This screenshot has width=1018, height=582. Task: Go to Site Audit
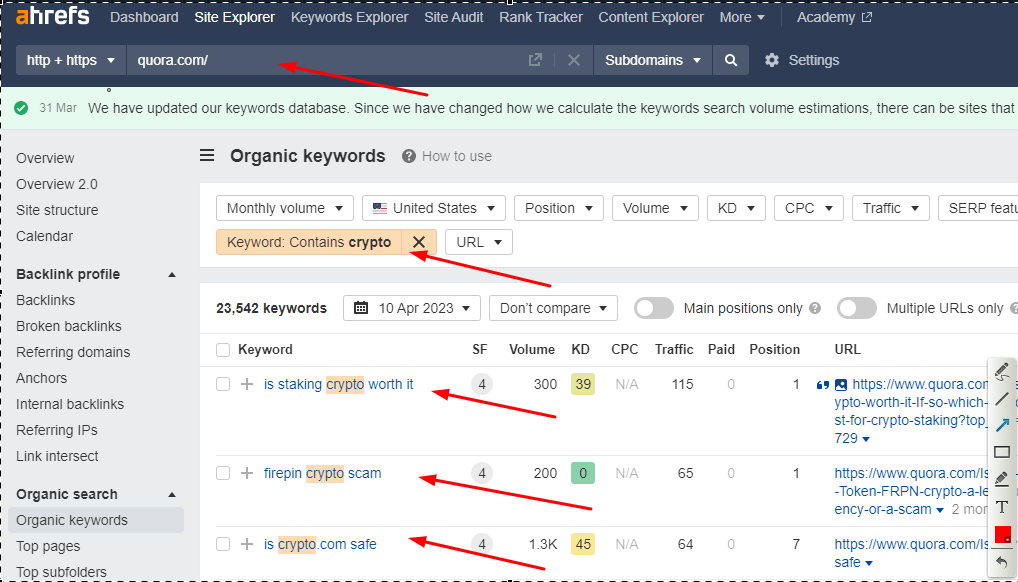(x=454, y=18)
